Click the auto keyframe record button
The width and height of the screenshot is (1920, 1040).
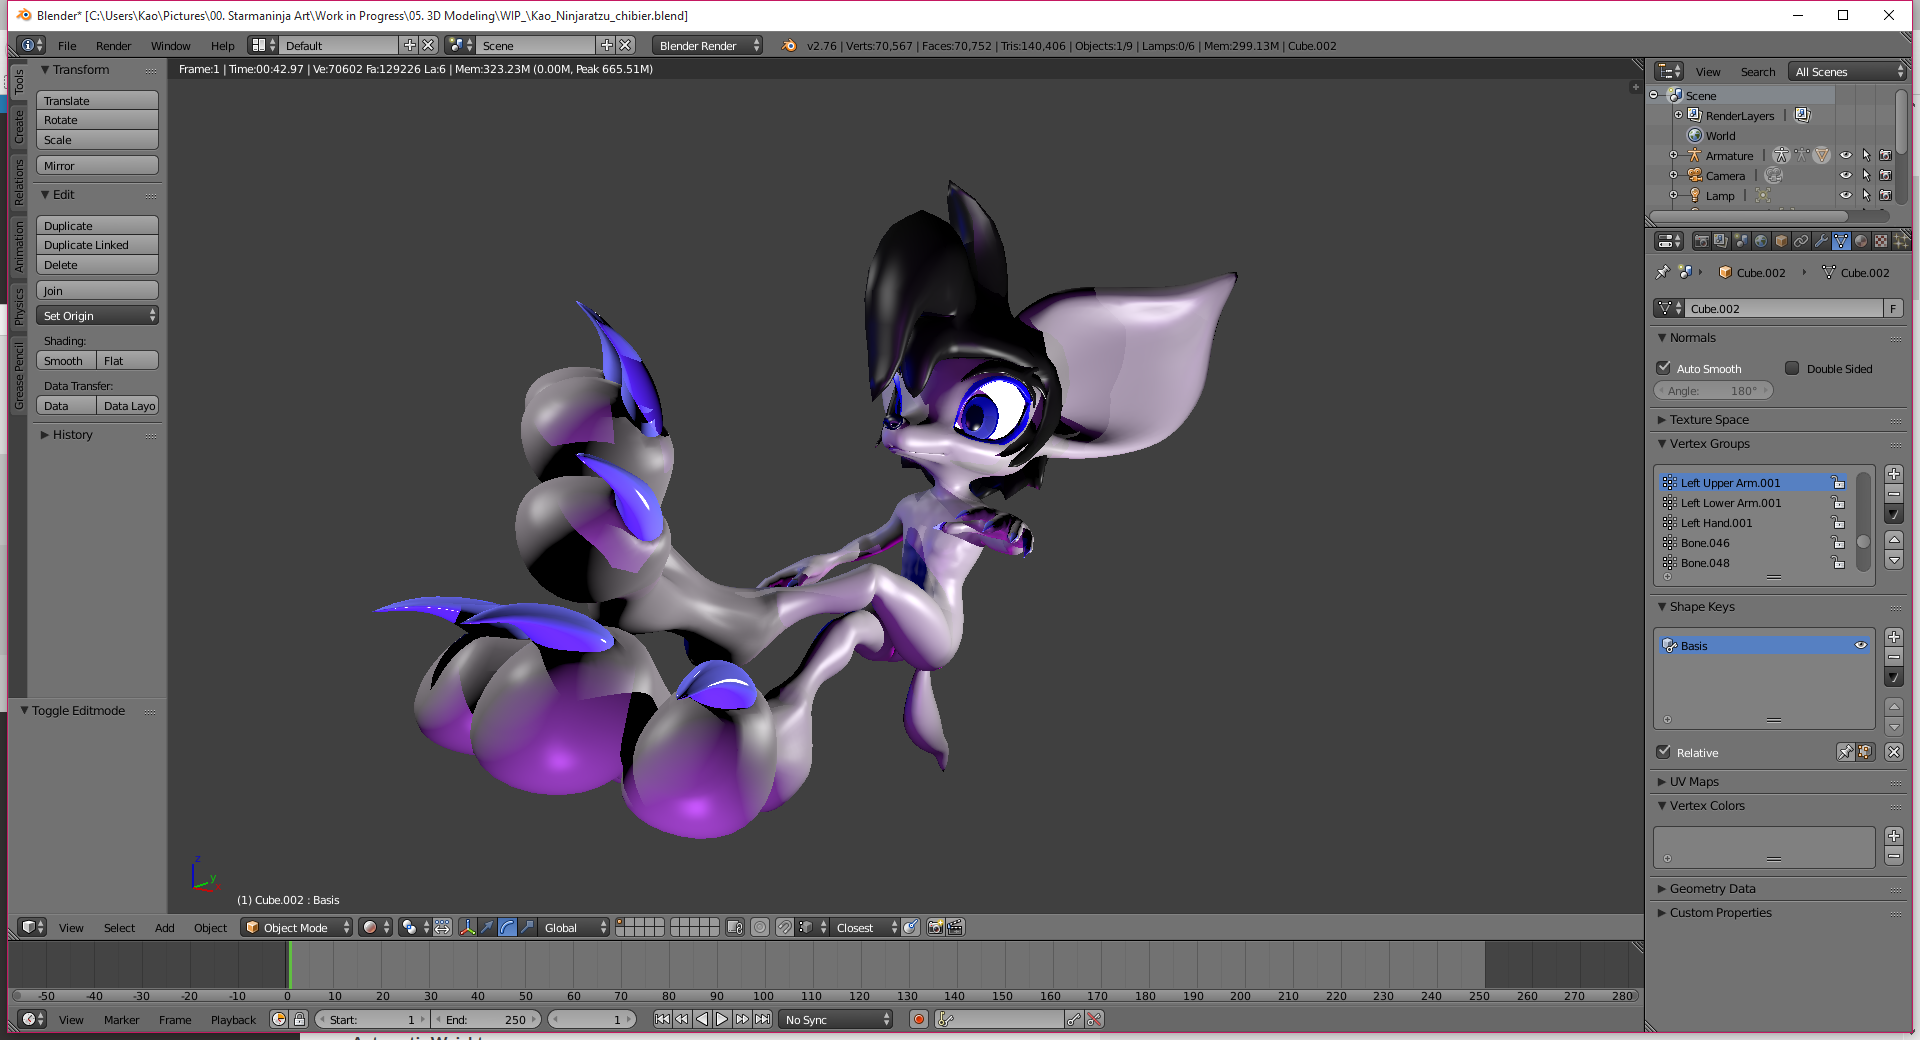(x=918, y=1019)
